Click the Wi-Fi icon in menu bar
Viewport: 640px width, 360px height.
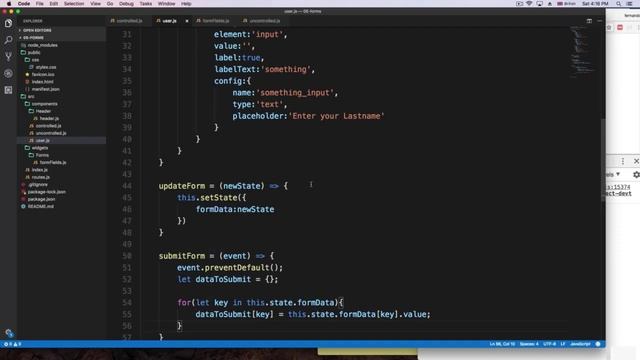tap(529, 4)
